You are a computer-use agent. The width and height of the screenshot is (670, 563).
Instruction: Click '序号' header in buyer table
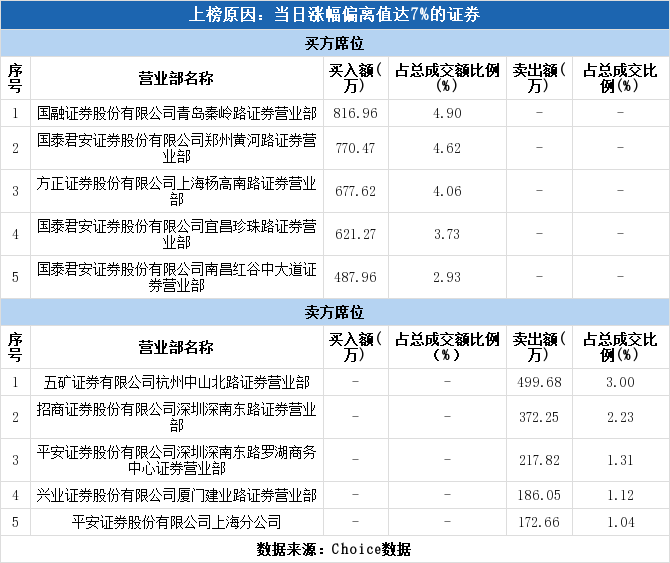[15, 78]
